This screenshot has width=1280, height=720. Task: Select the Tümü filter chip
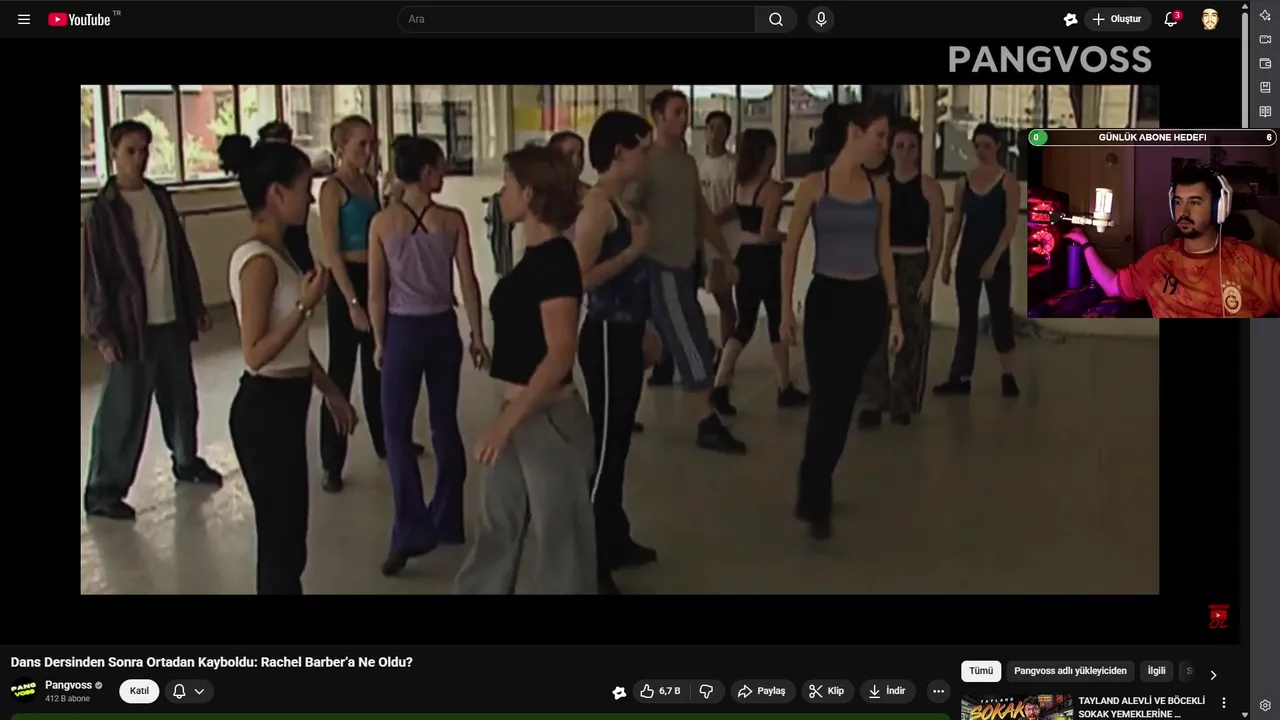point(981,671)
